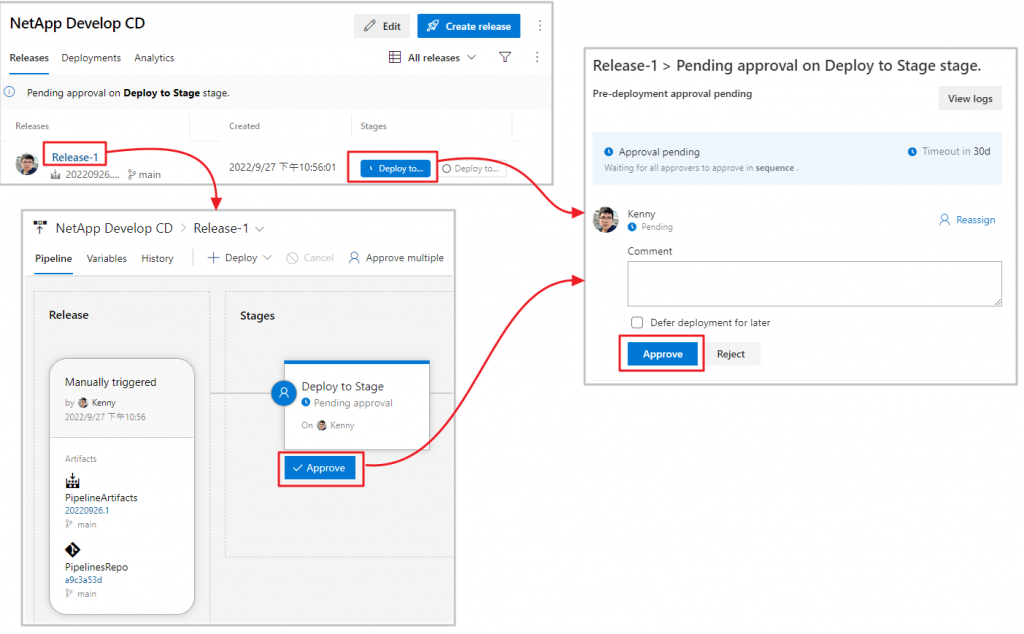The width and height of the screenshot is (1024, 634).
Task: Click the Reassign link
Action: (x=967, y=220)
